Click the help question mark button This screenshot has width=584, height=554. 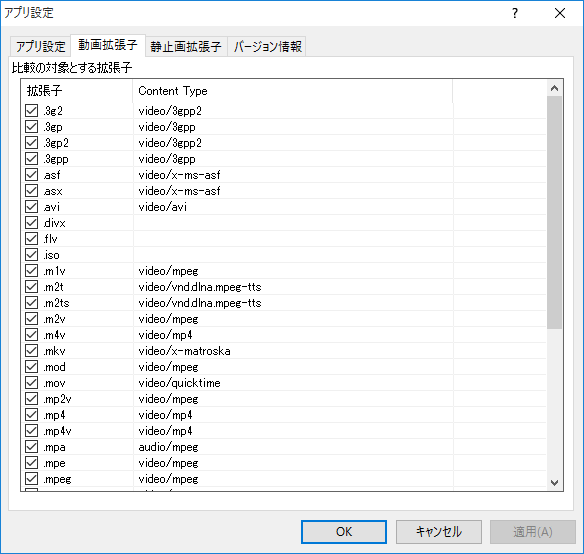(x=515, y=13)
